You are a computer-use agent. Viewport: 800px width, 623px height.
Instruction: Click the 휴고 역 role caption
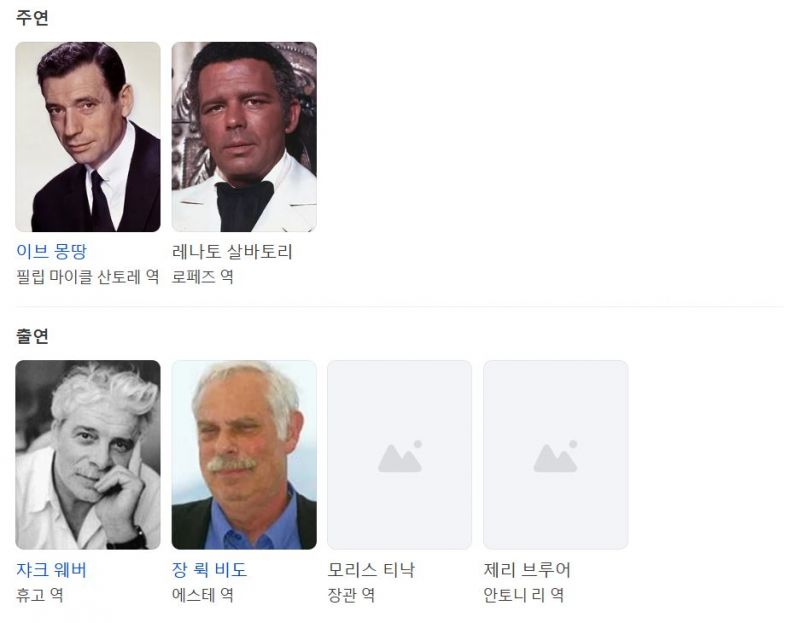tap(40, 595)
